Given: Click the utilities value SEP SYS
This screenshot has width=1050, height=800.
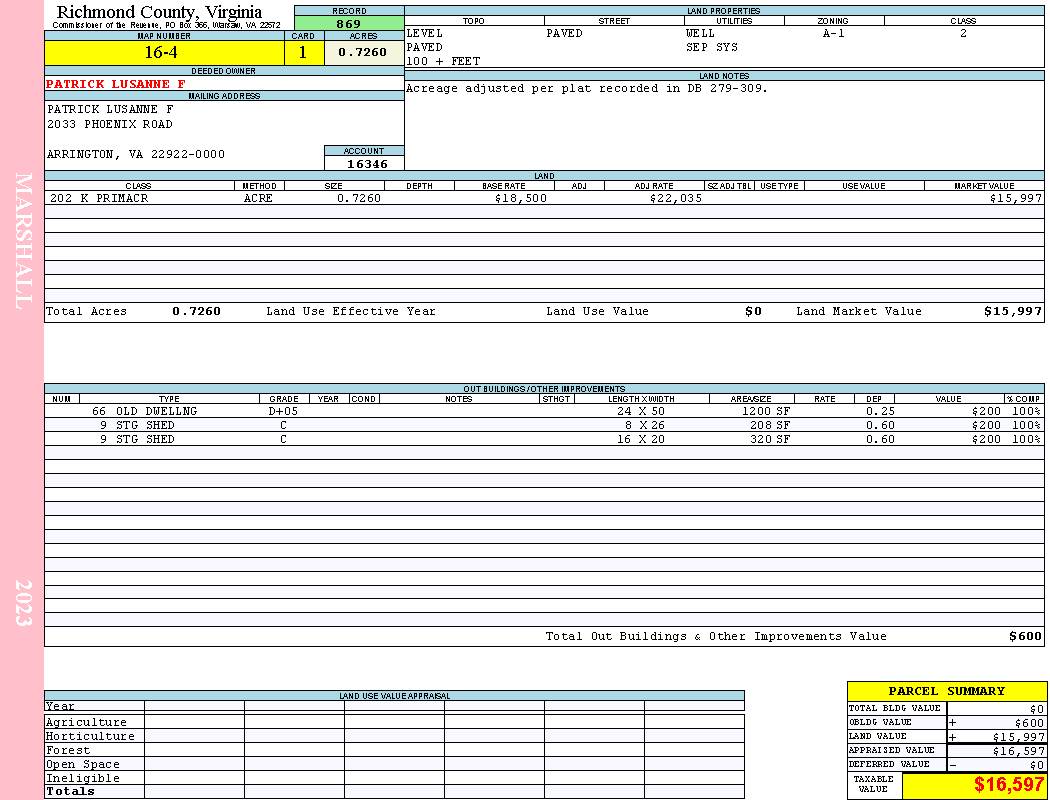Looking at the screenshot, I should 712,48.
